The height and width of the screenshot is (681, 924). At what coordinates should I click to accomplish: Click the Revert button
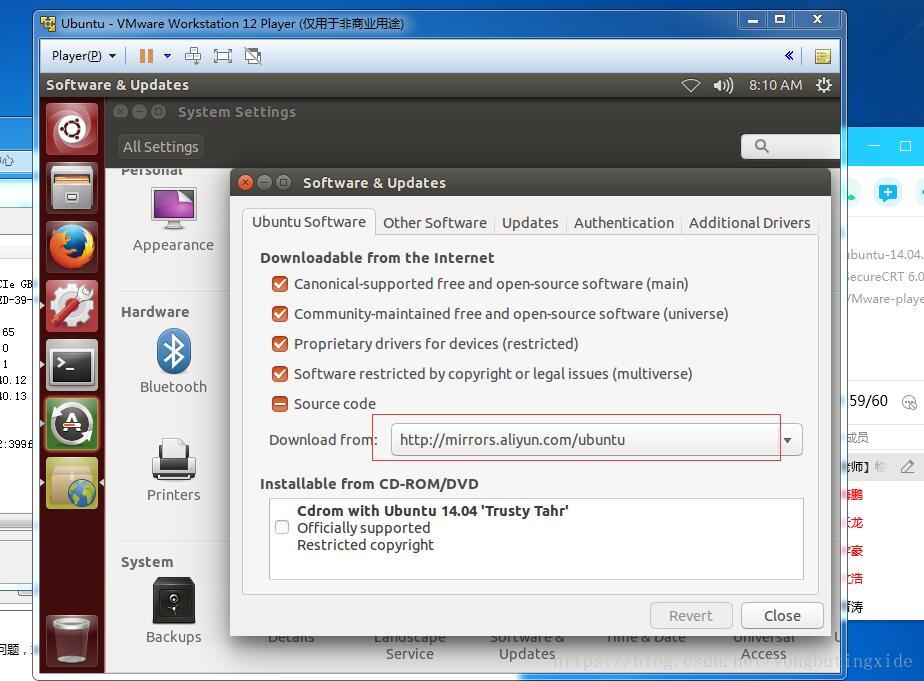(691, 616)
